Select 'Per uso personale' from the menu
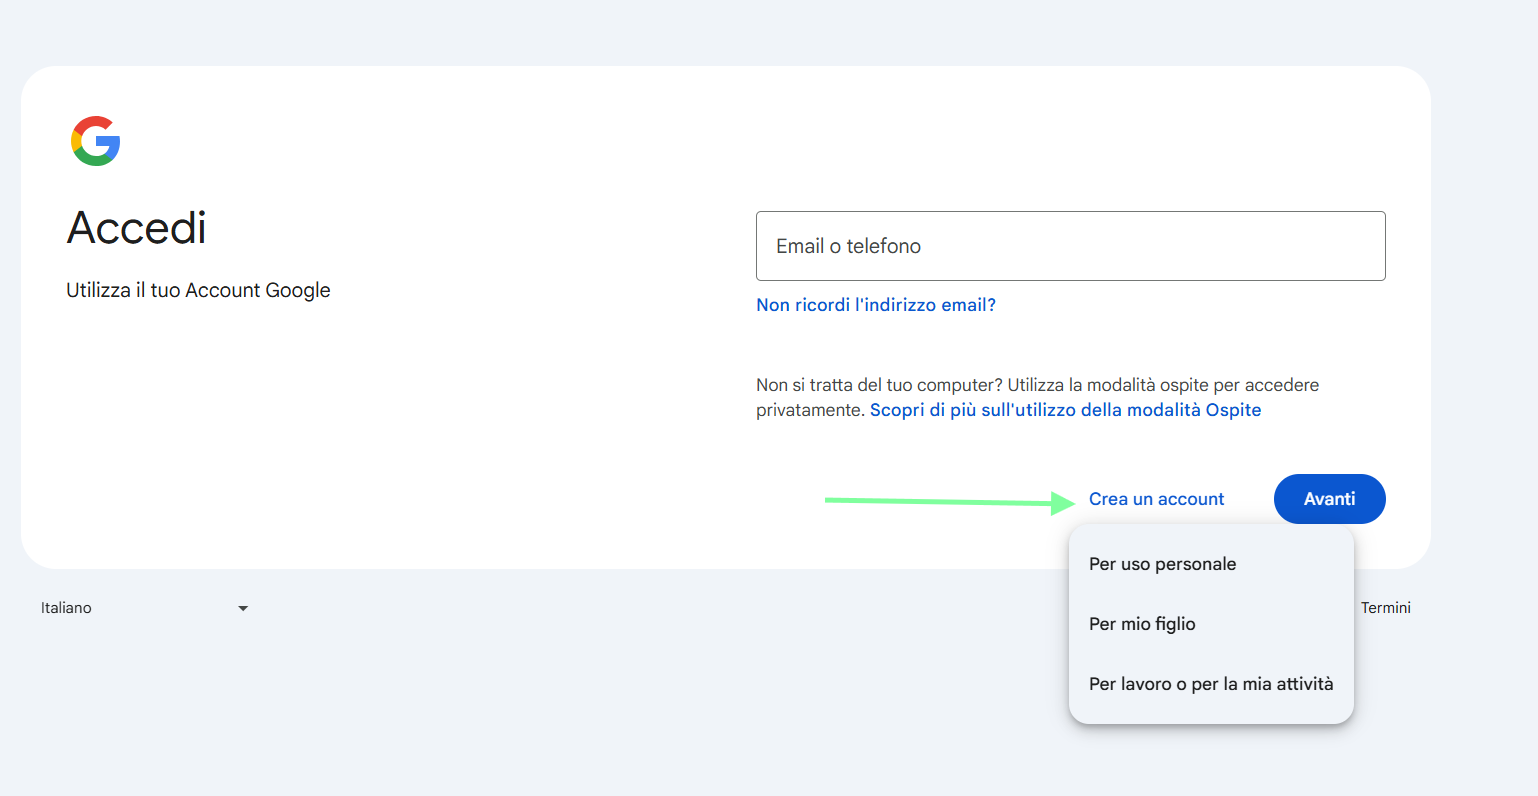This screenshot has height=796, width=1538. coord(1162,564)
